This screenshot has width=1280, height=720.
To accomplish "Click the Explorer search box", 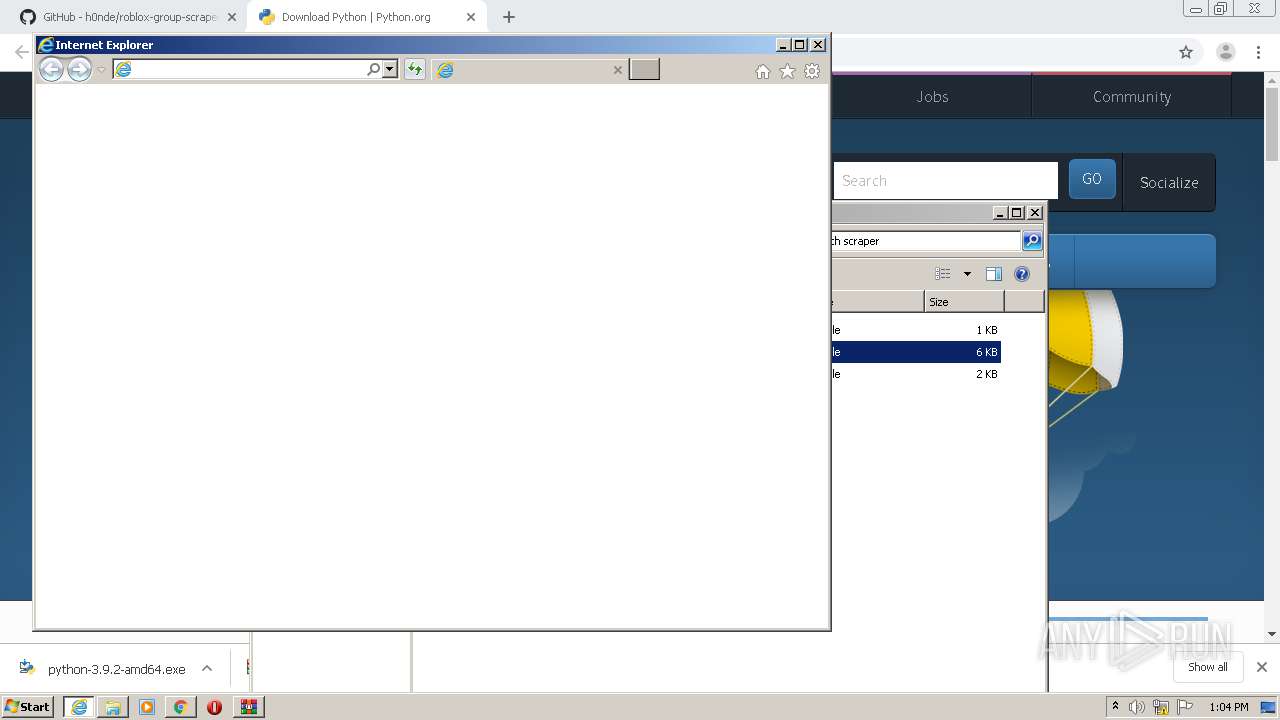I will click(925, 241).
